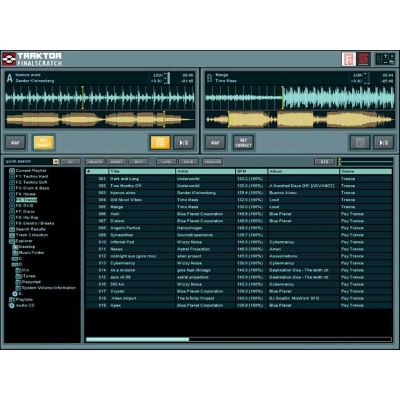
Task: Click the F4: House playlist icon
Action: [x=12, y=194]
